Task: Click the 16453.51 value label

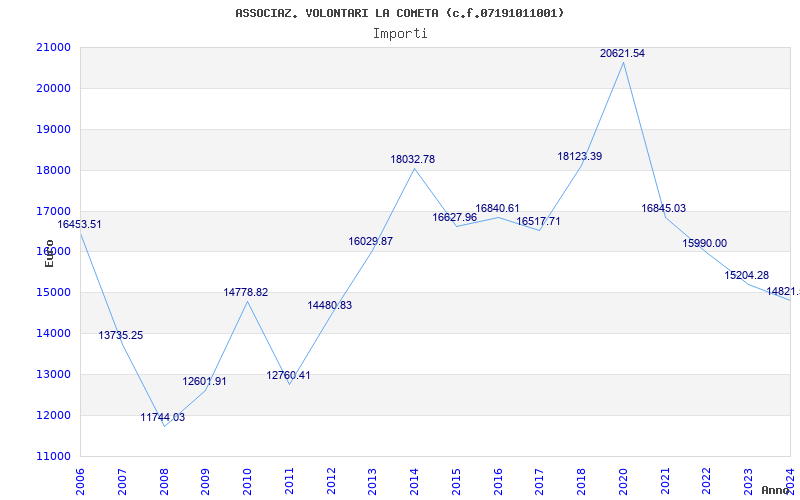Action: click(79, 224)
